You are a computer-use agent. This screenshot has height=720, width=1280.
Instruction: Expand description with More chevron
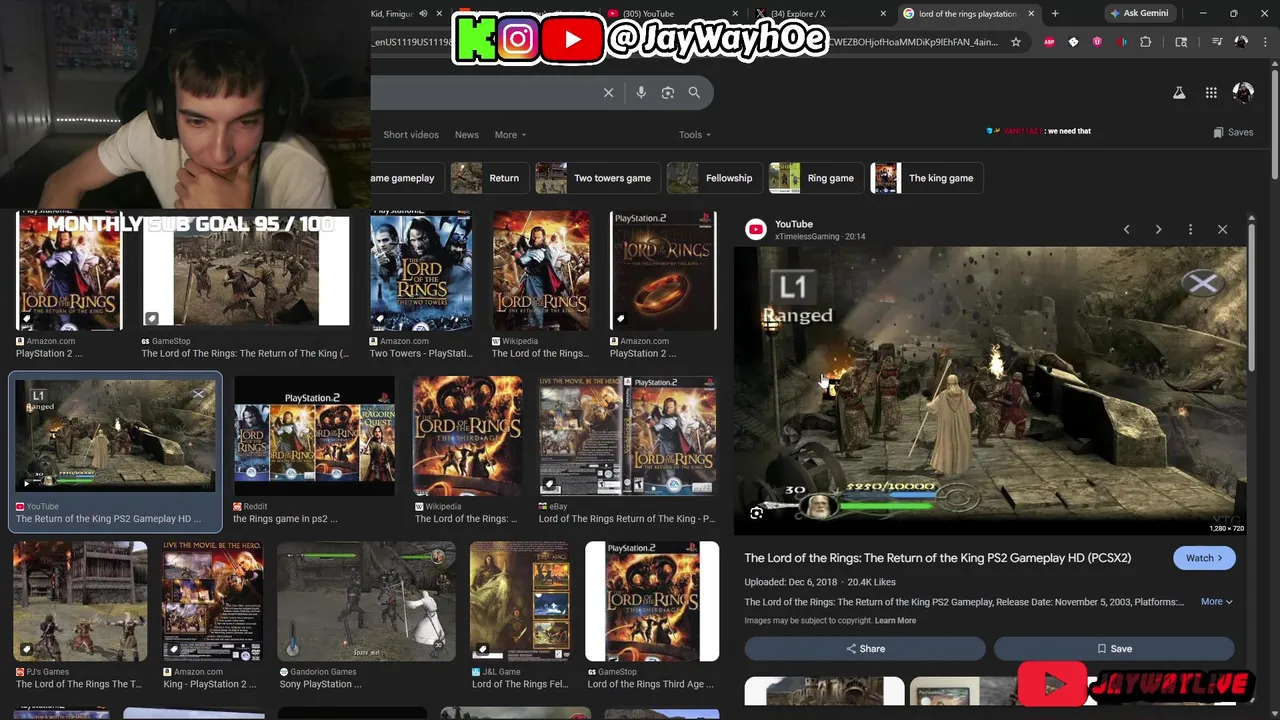[x=1216, y=602]
